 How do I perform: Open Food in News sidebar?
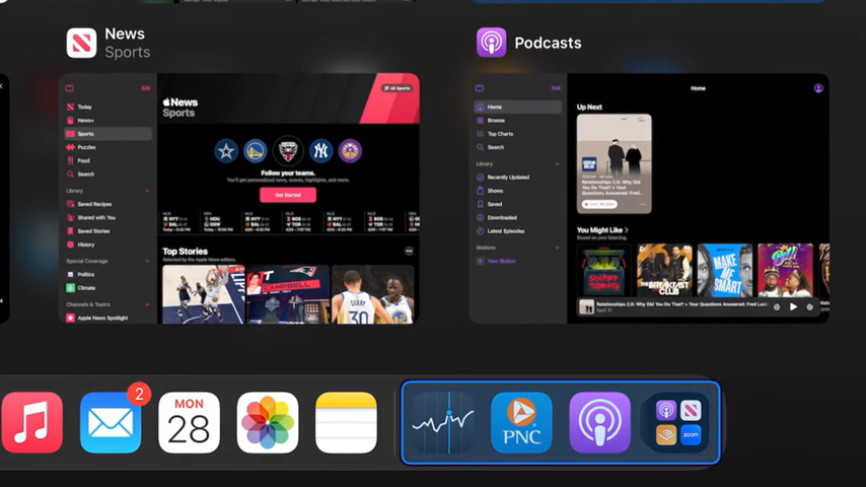click(x=108, y=161)
